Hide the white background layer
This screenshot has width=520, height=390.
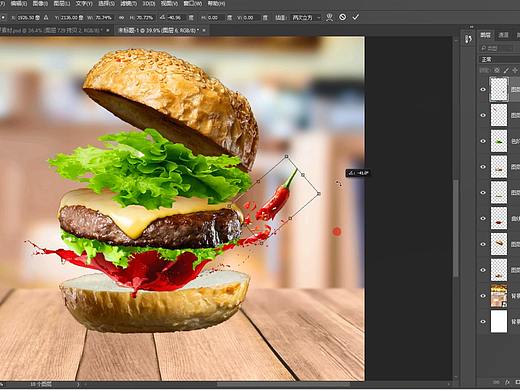(483, 321)
